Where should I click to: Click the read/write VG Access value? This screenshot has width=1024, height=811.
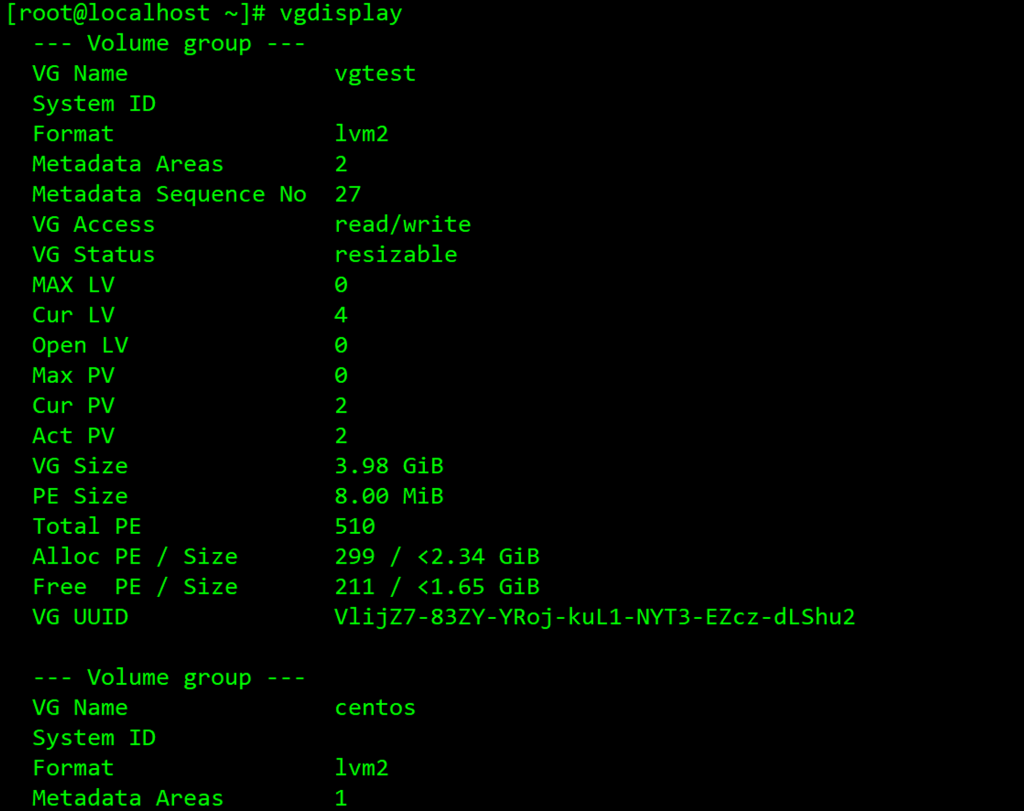(x=402, y=225)
